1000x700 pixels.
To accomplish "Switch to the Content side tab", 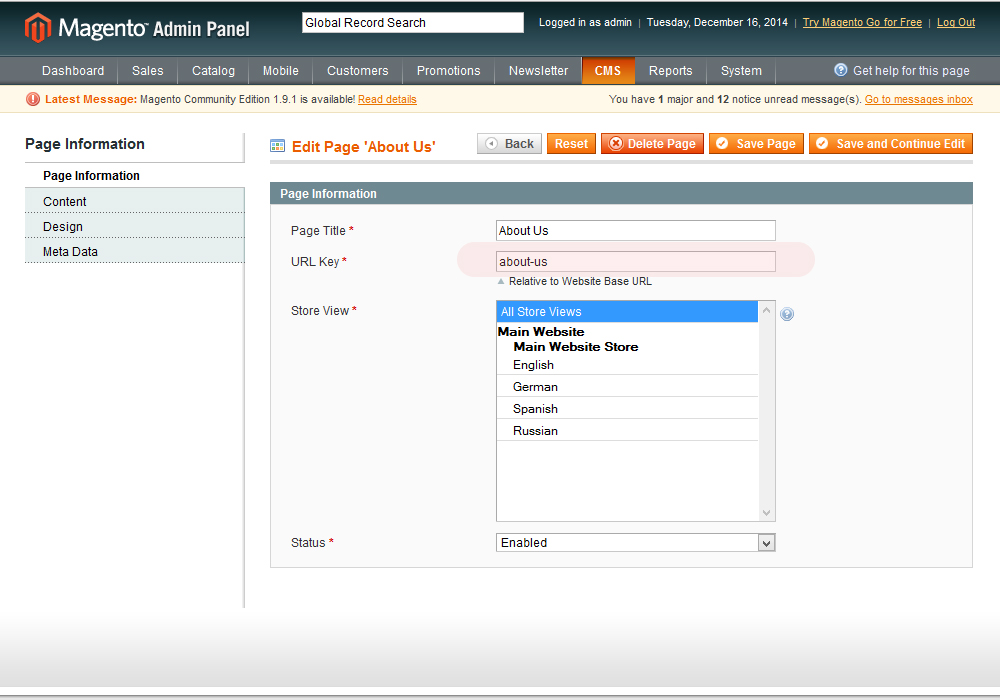I will click(x=135, y=201).
